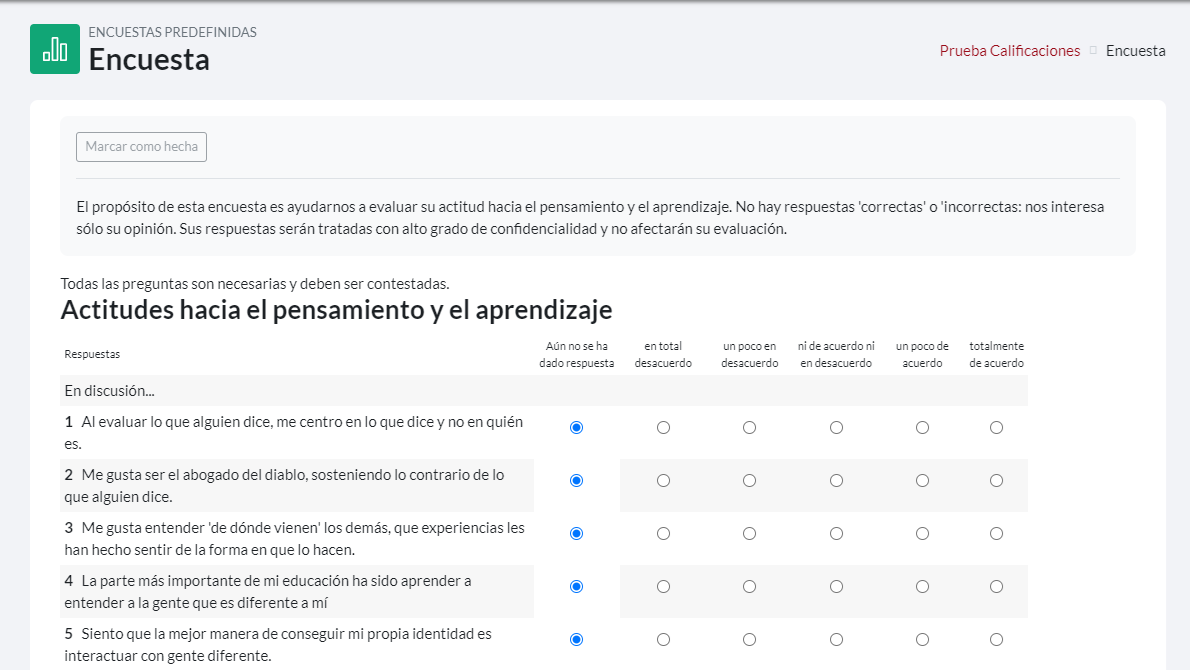Select 'en total desacuerdo' for question 1
Viewport: 1190px width, 670px height.
(x=663, y=428)
